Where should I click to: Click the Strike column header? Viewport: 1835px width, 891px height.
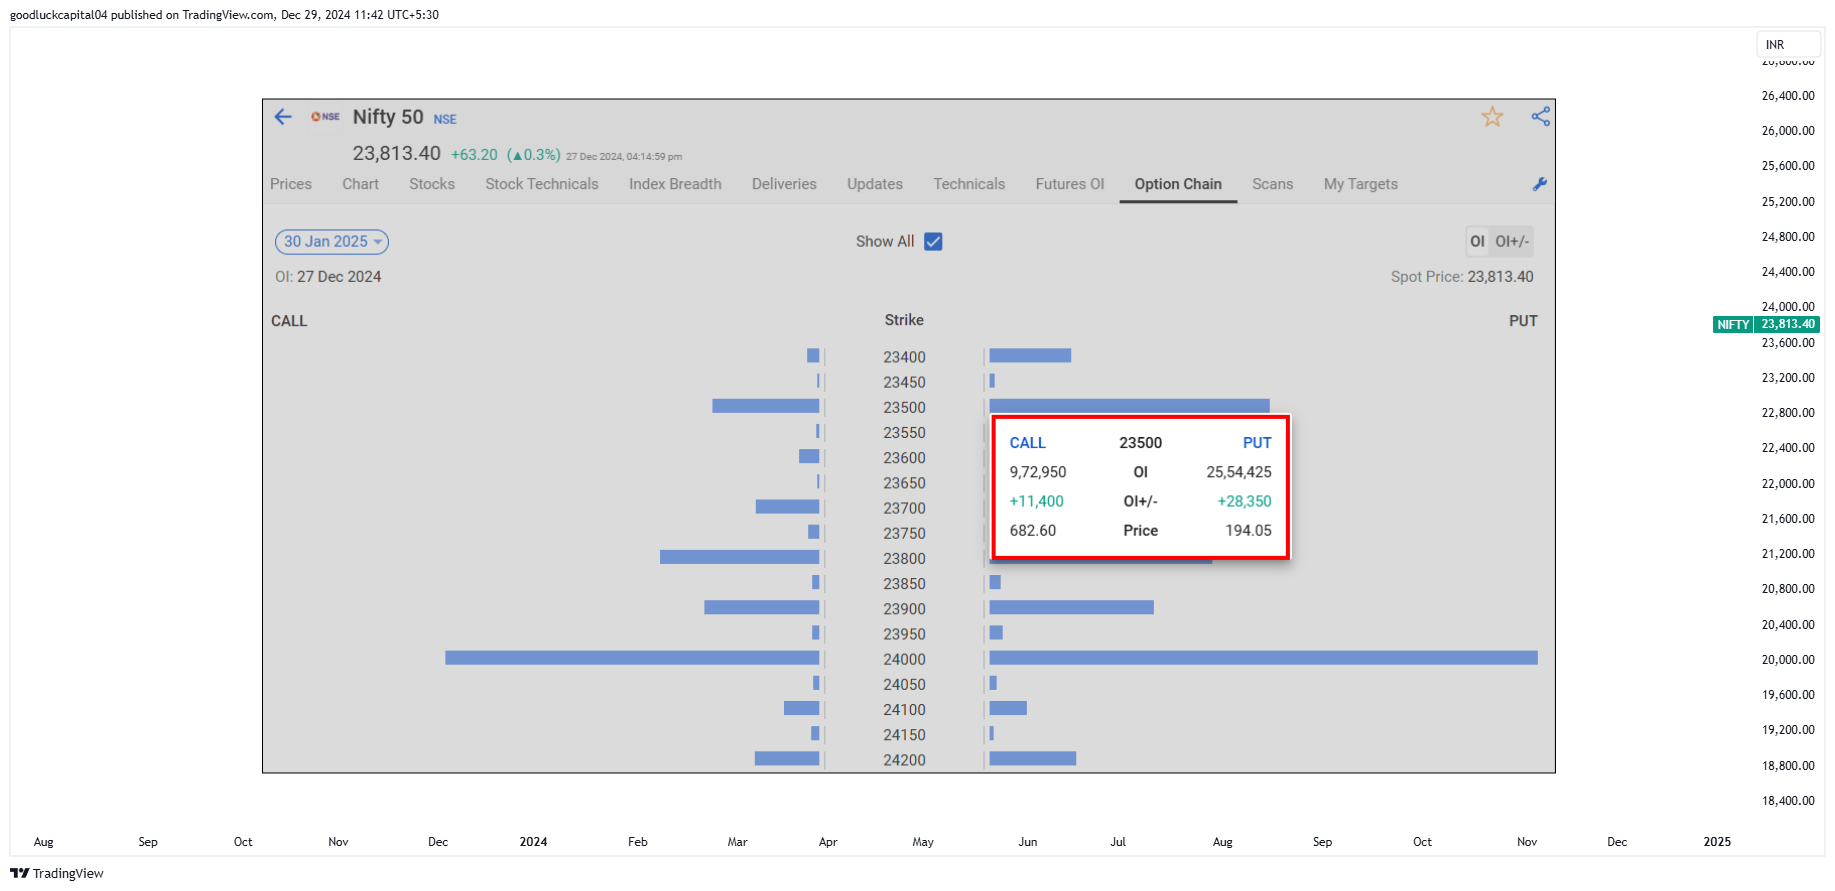904,320
